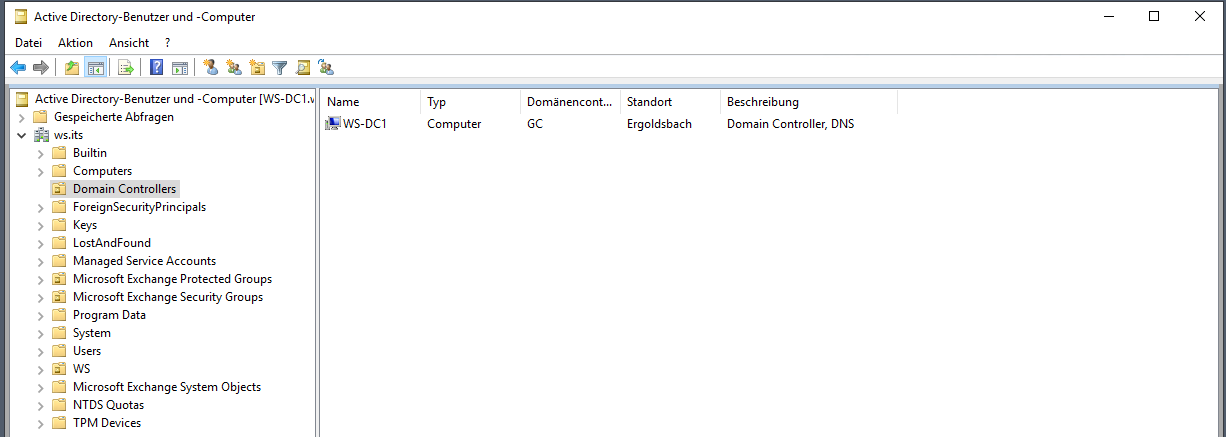1226x437 pixels.
Task: Sort by the Beschreibung column header
Action: tap(808, 102)
